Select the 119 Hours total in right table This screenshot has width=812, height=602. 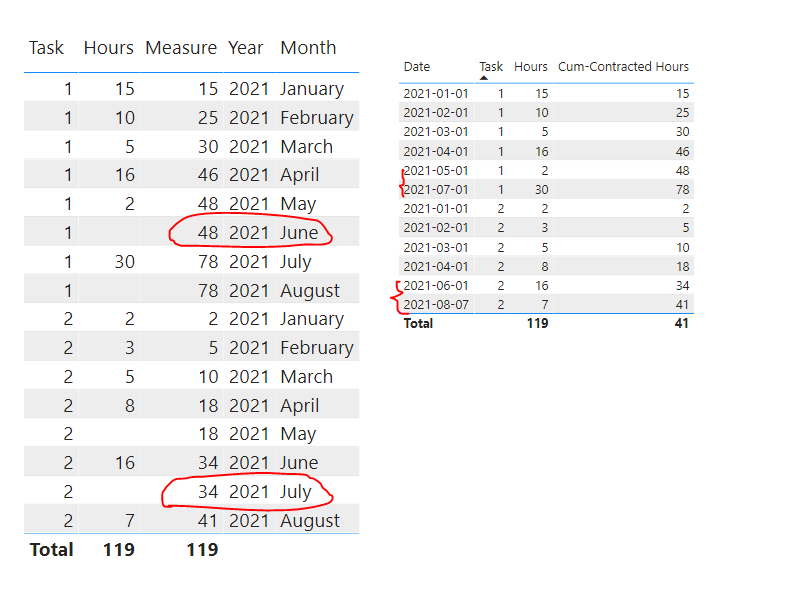[538, 324]
